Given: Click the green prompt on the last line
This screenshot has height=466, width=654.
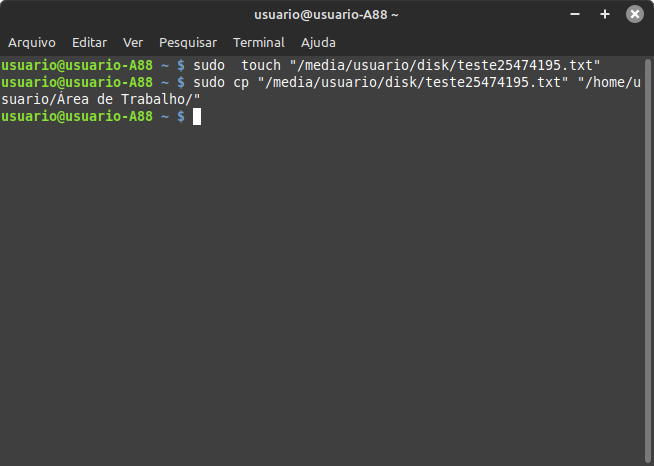Looking at the screenshot, I should (77, 116).
